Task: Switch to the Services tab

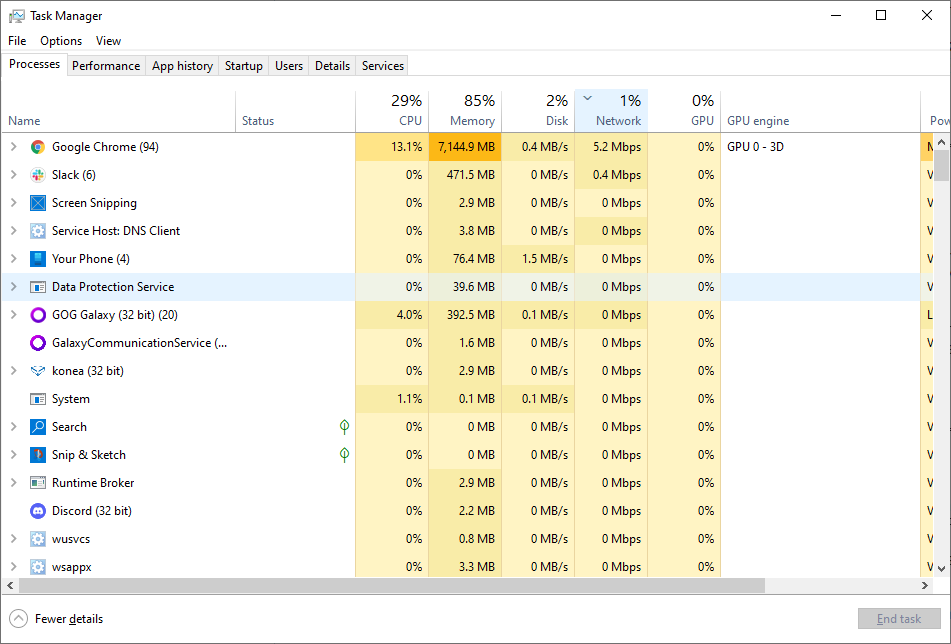Action: [x=383, y=65]
